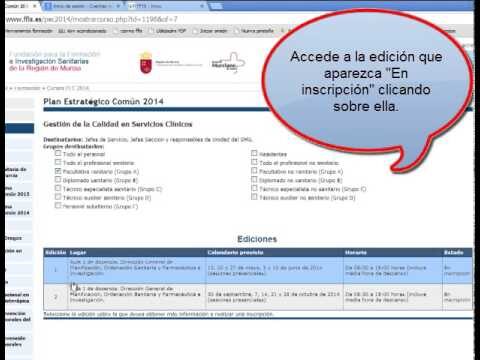Screen dimensions: 480x360
Task: Tick 'Todo el profesional no sanitario' checkbox
Action: [254, 162]
